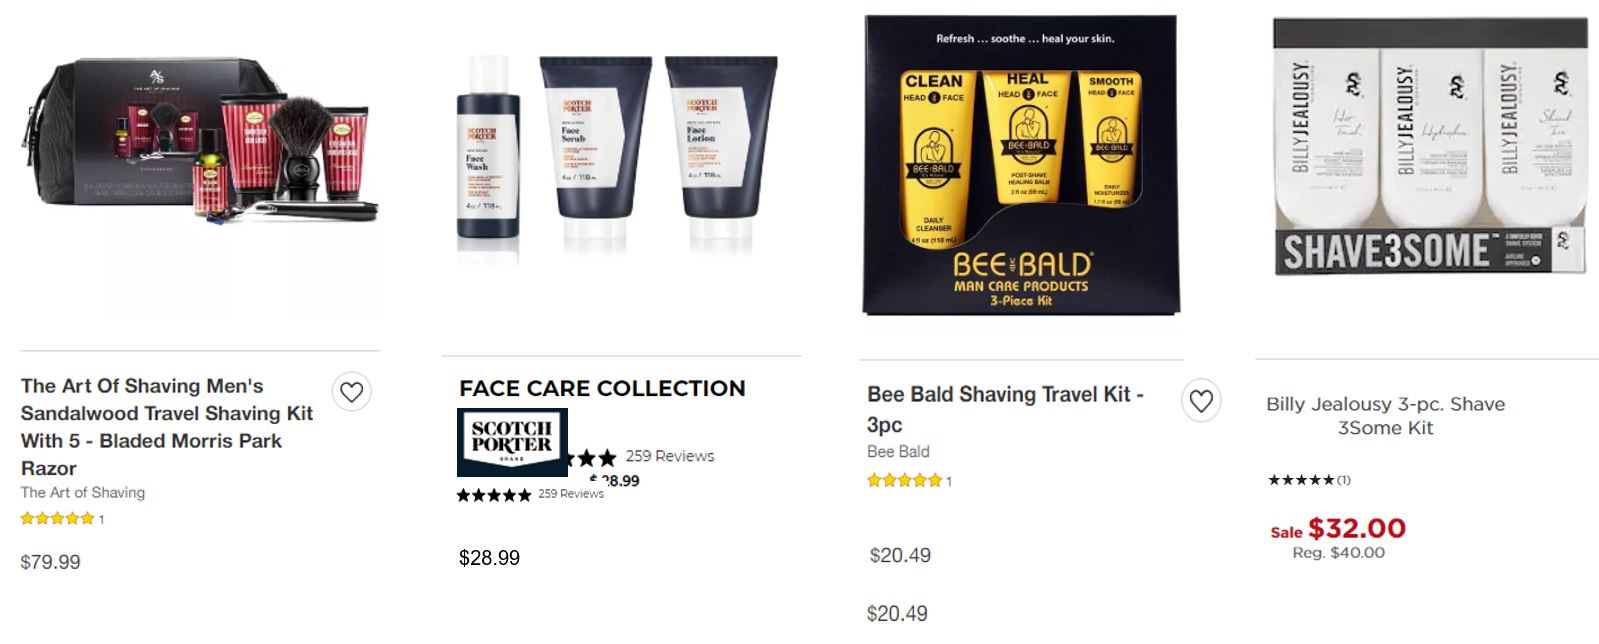Click the $79.99 price of the shaving kit

point(50,562)
